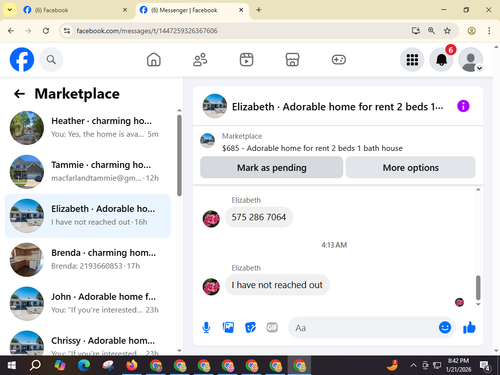Choose a GIF icon
This screenshot has width=500, height=375.
272,328
